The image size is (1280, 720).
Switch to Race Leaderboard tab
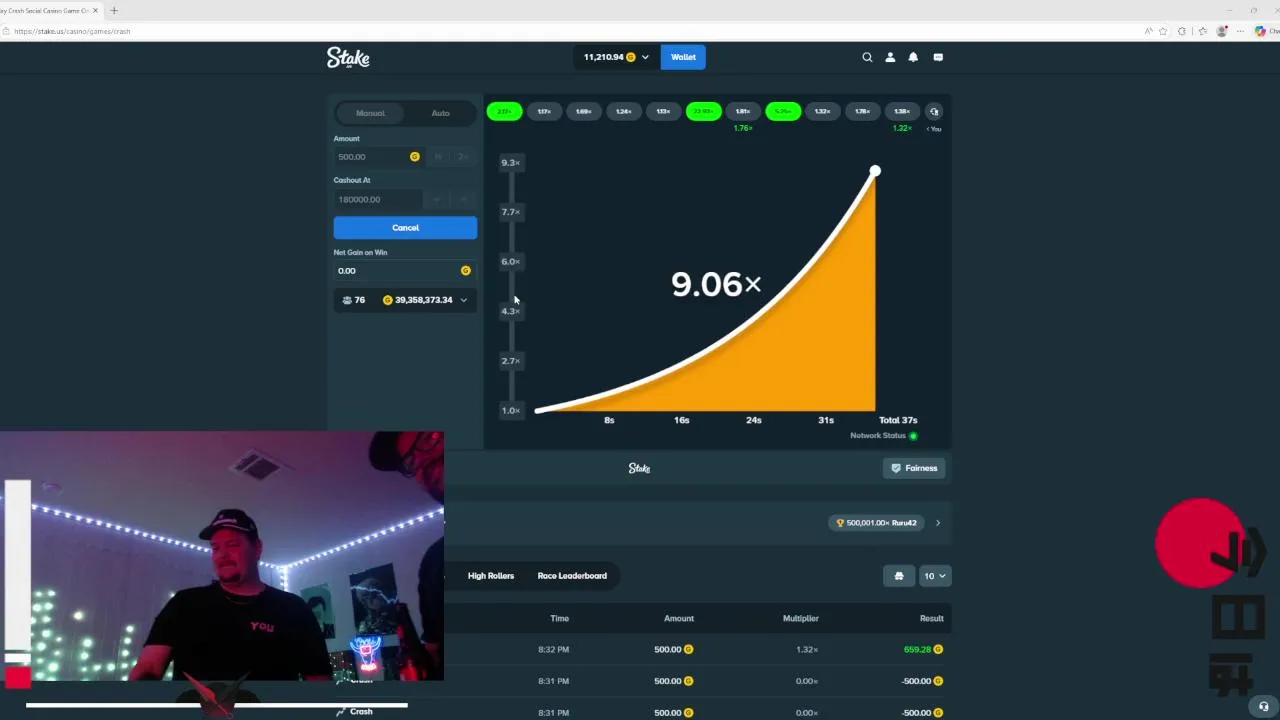[572, 576]
